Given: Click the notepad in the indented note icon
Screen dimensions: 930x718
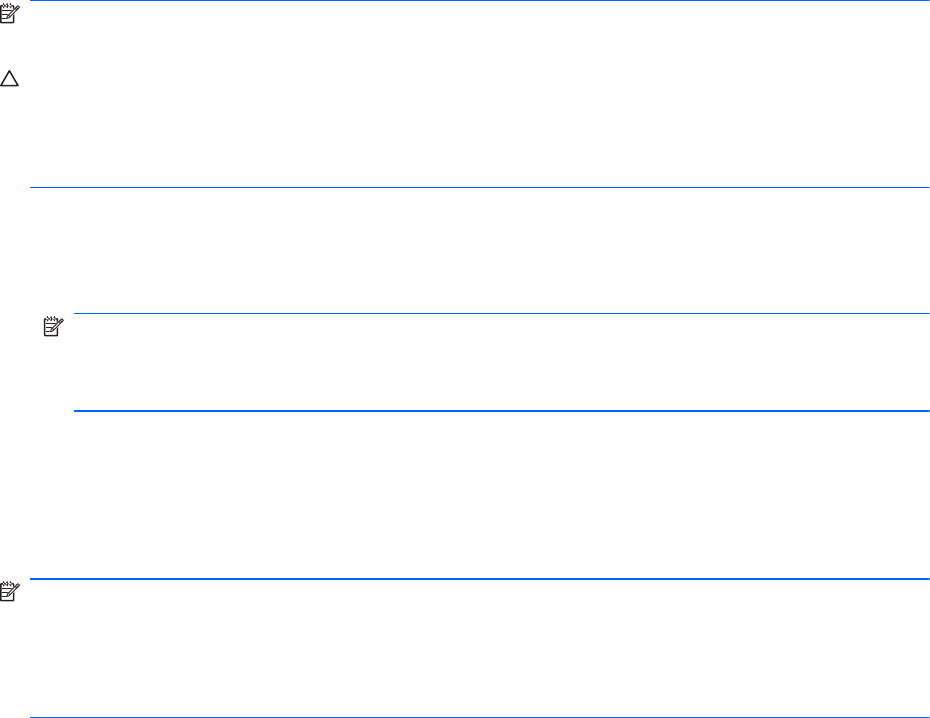Looking at the screenshot, I should click(x=50, y=328).
